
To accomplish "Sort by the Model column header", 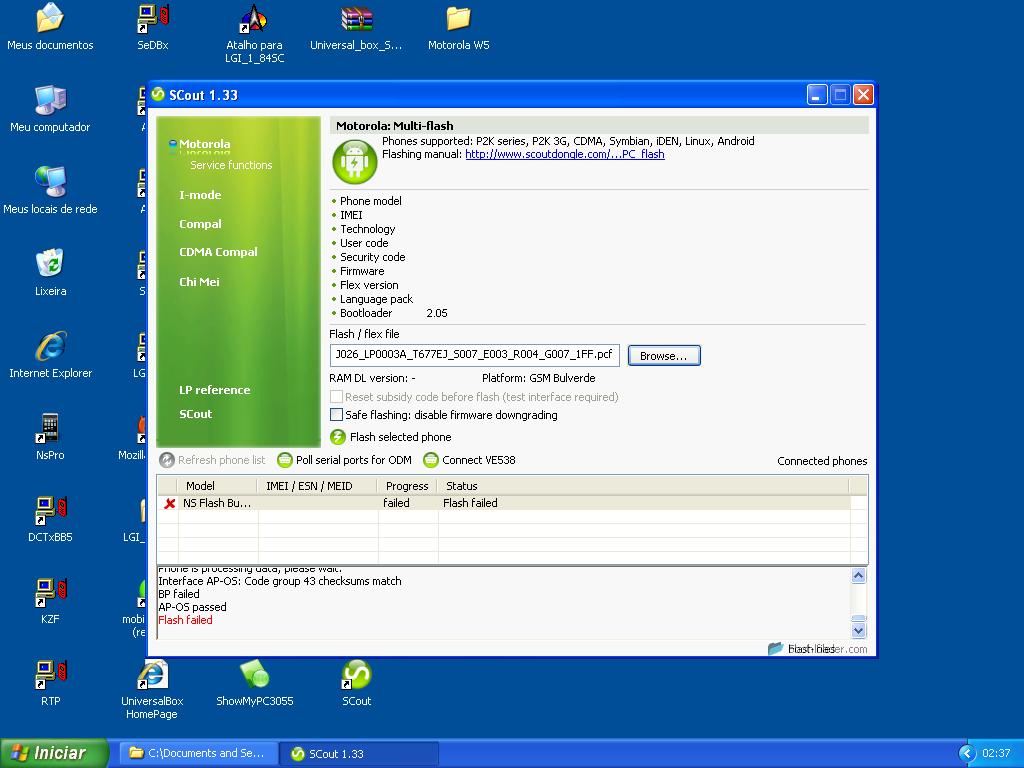I will tap(217, 486).
